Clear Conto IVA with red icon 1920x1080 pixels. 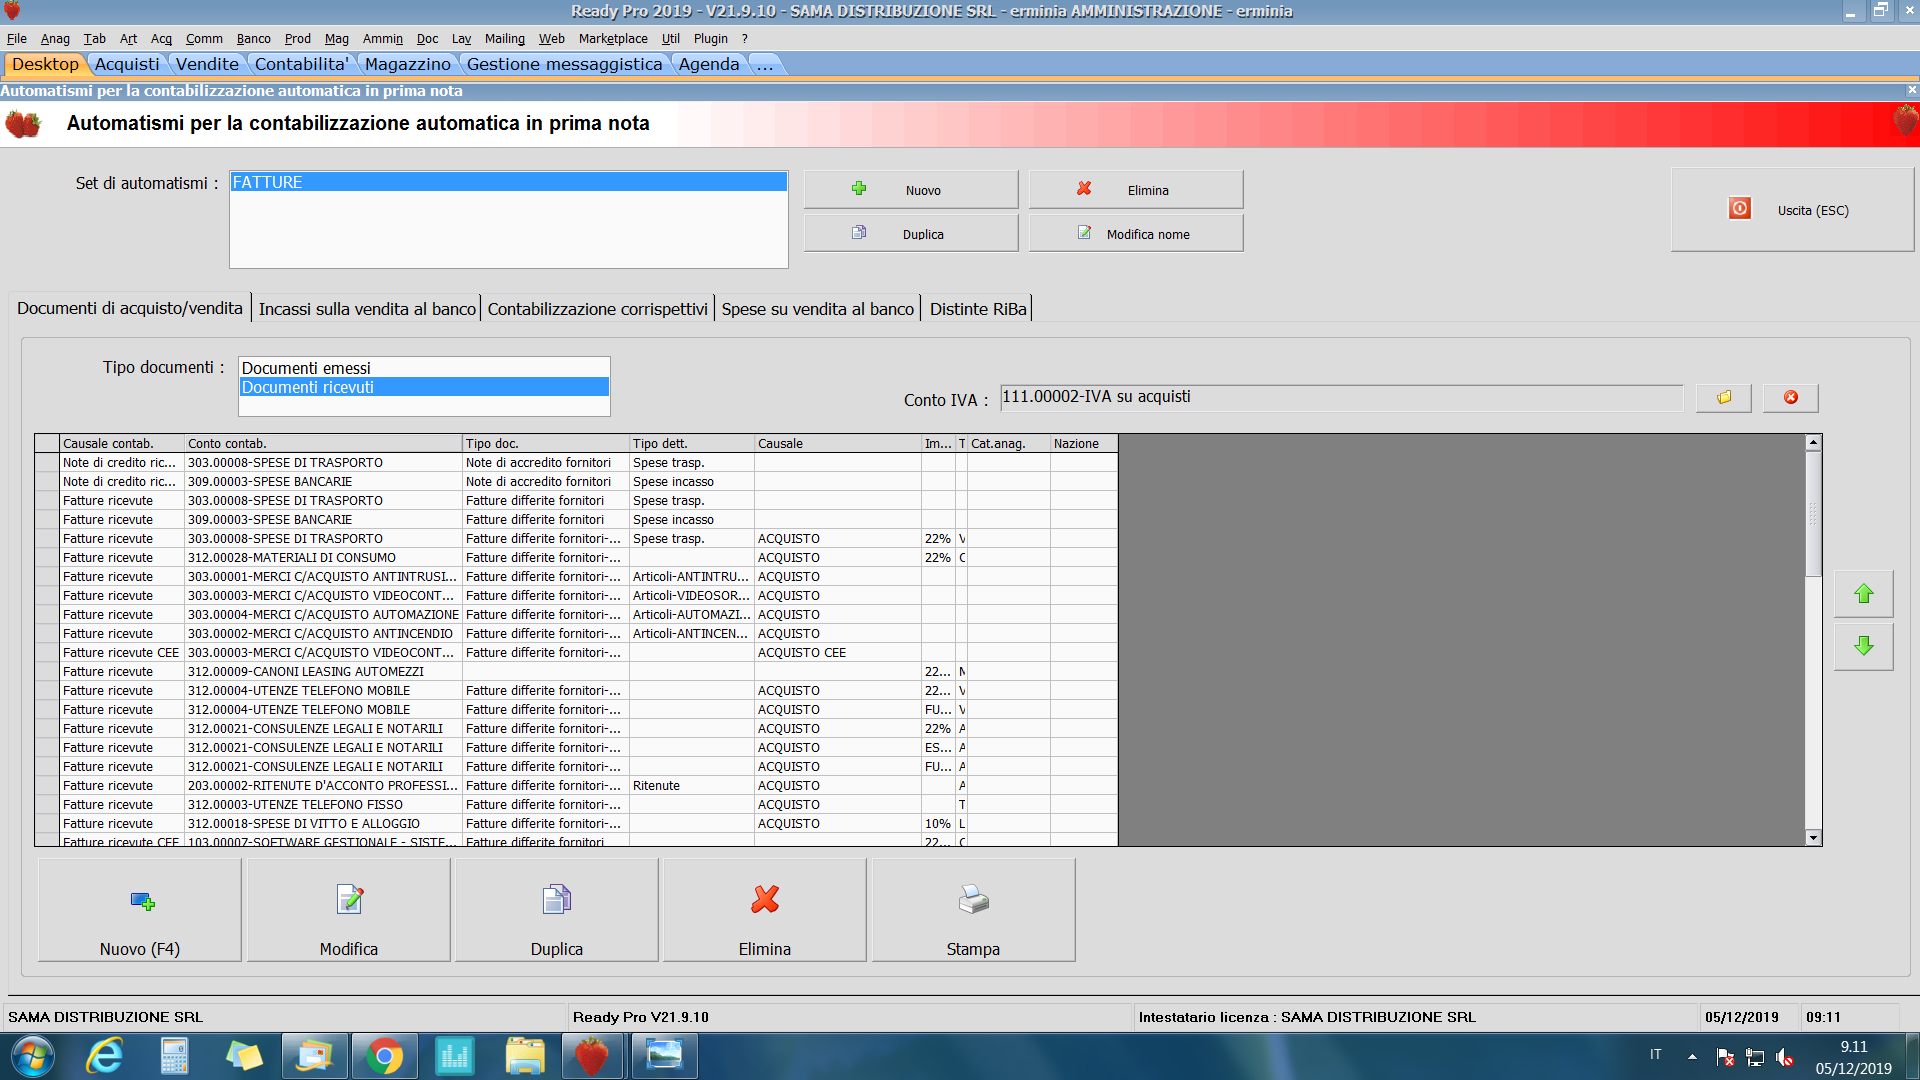(1790, 398)
